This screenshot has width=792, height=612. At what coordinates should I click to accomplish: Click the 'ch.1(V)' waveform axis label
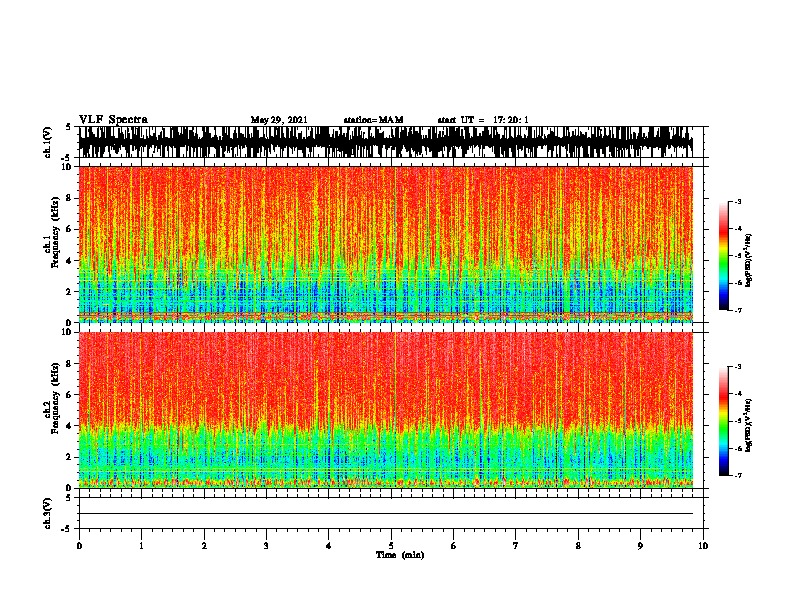coord(48,142)
